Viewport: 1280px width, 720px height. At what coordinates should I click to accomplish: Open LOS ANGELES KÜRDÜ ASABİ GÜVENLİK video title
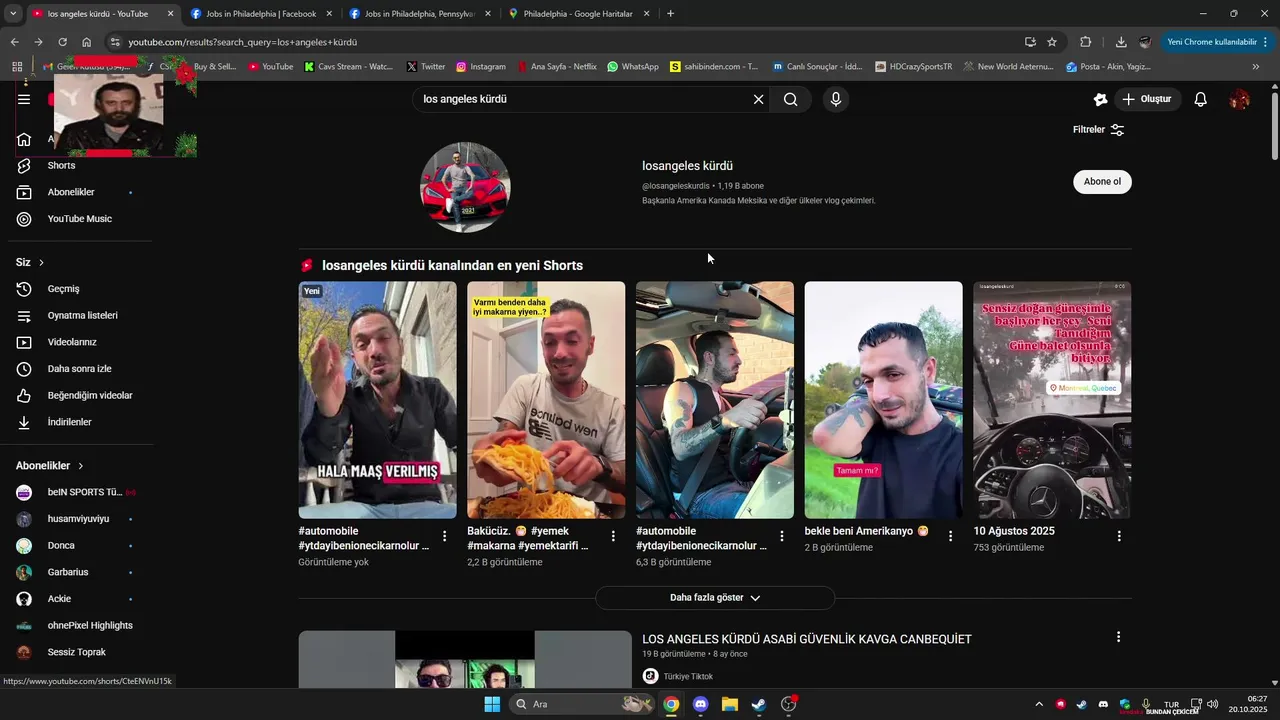[x=807, y=639]
